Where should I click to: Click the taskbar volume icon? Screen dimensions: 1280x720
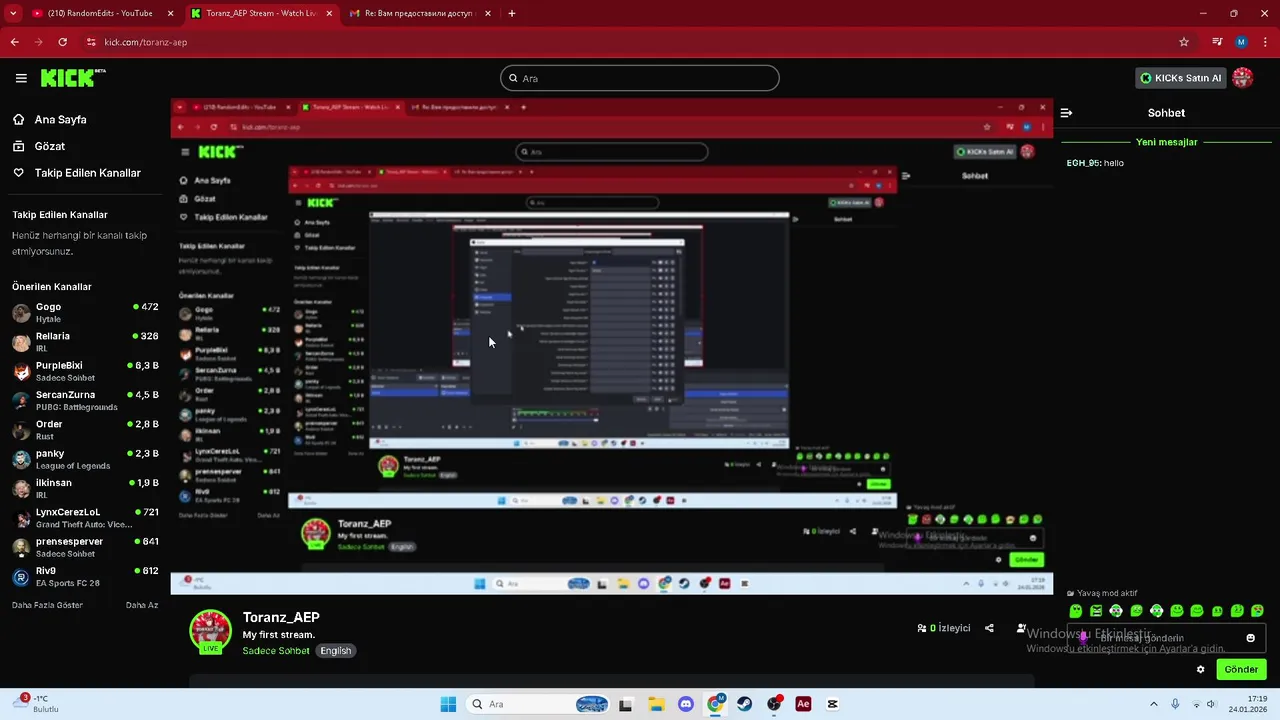click(1211, 704)
